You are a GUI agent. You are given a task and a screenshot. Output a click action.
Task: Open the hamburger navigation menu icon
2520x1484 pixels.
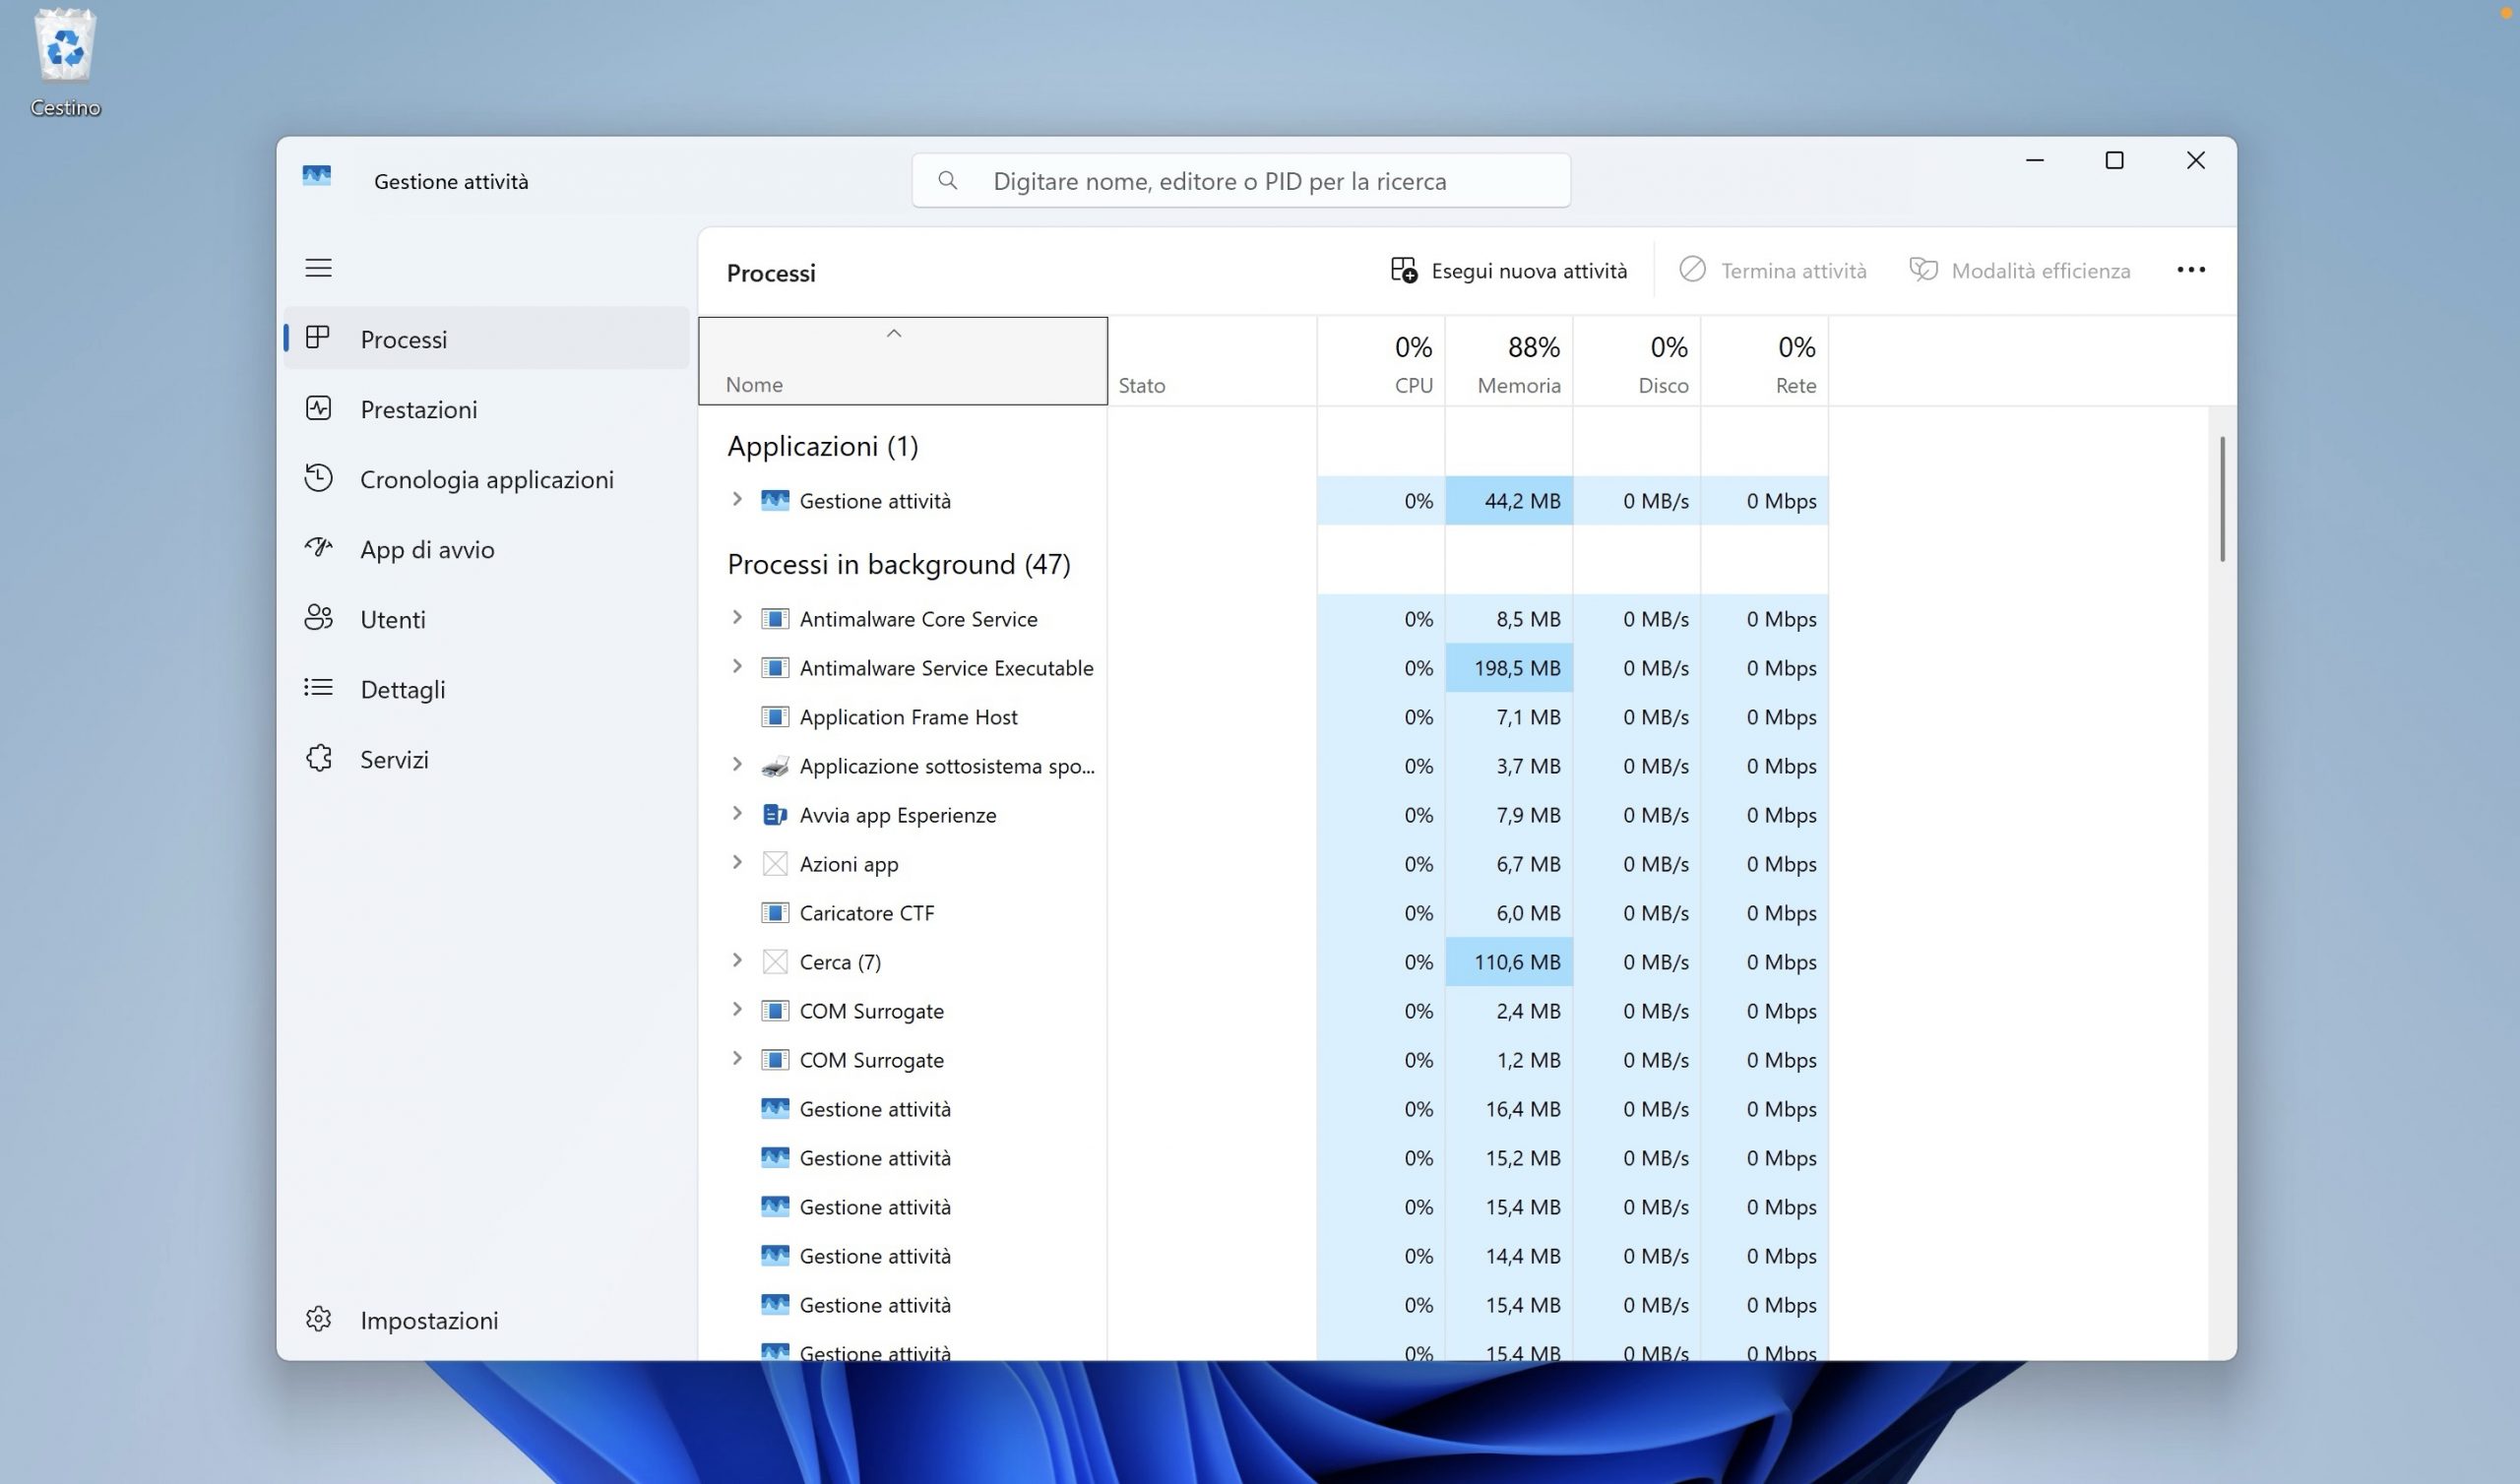point(318,268)
